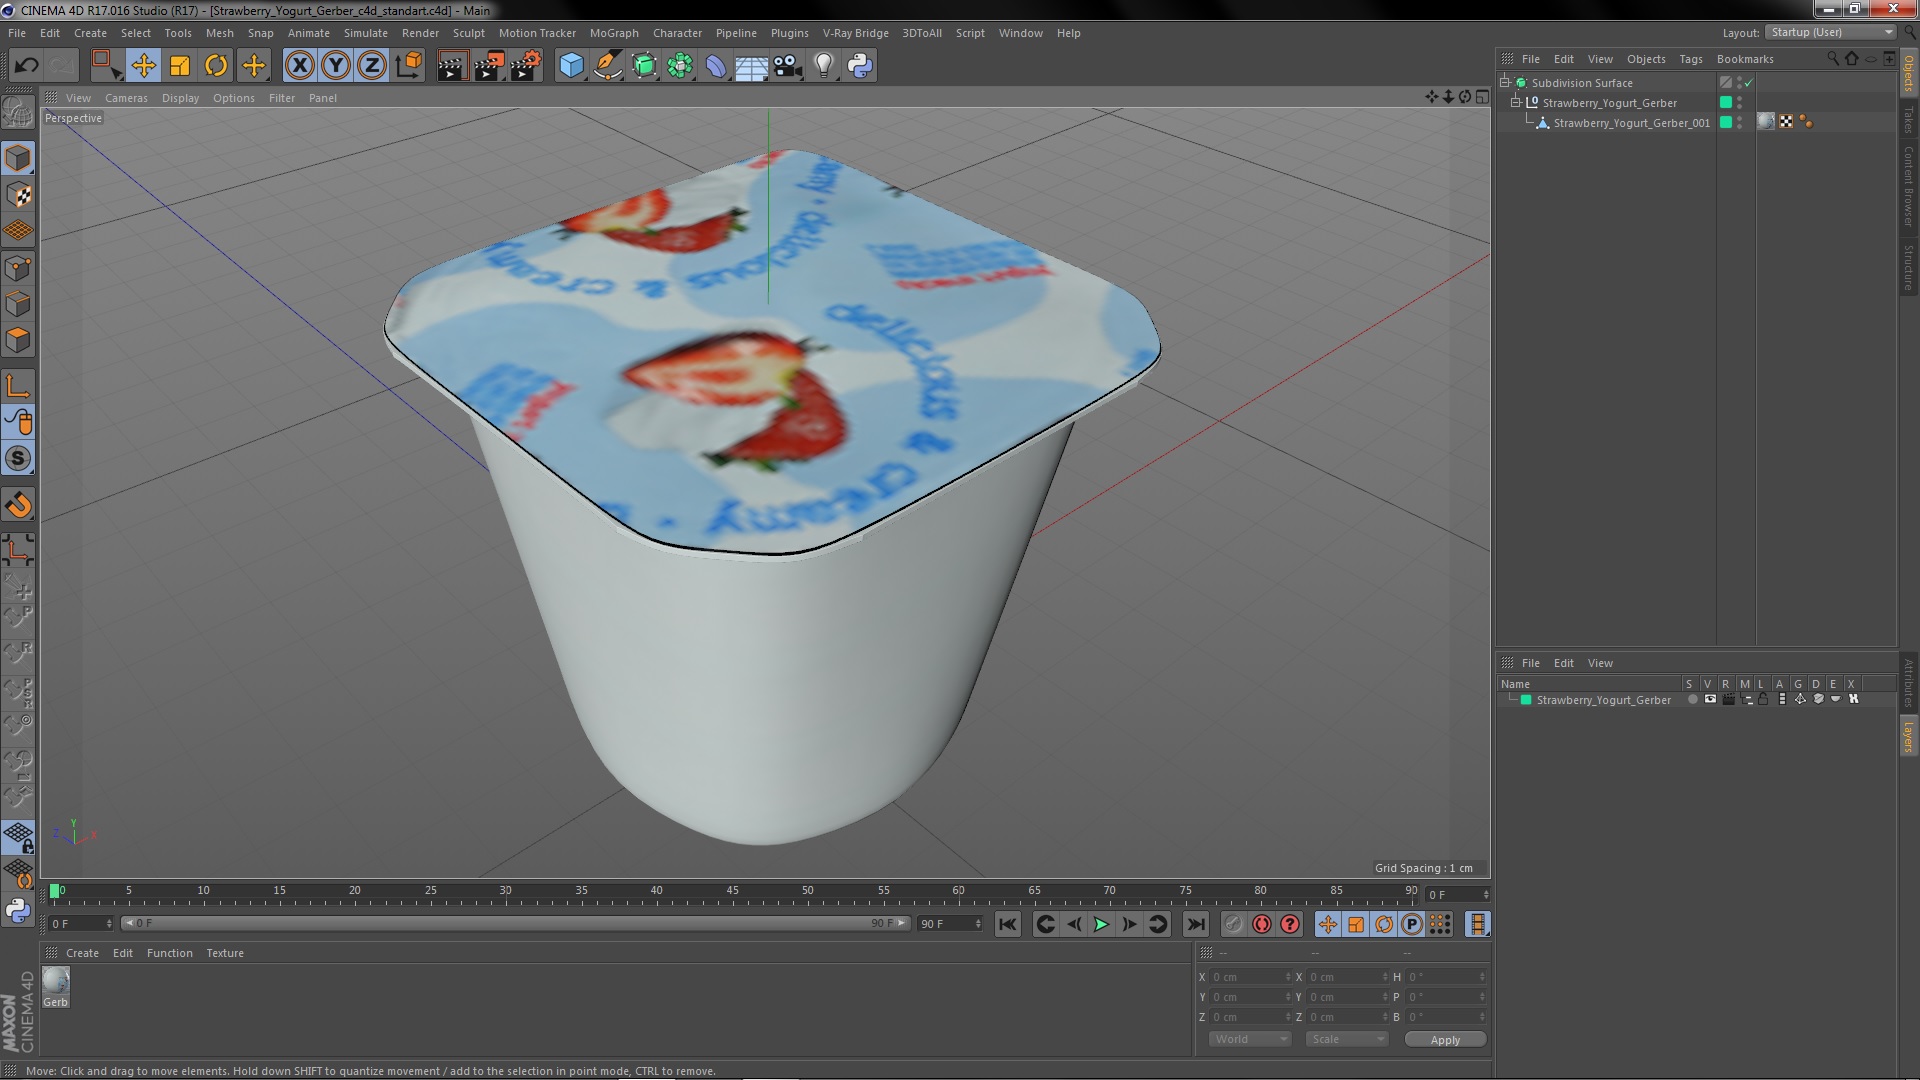Open the Bookmarks menu in Object Manager

pyautogui.click(x=1745, y=59)
